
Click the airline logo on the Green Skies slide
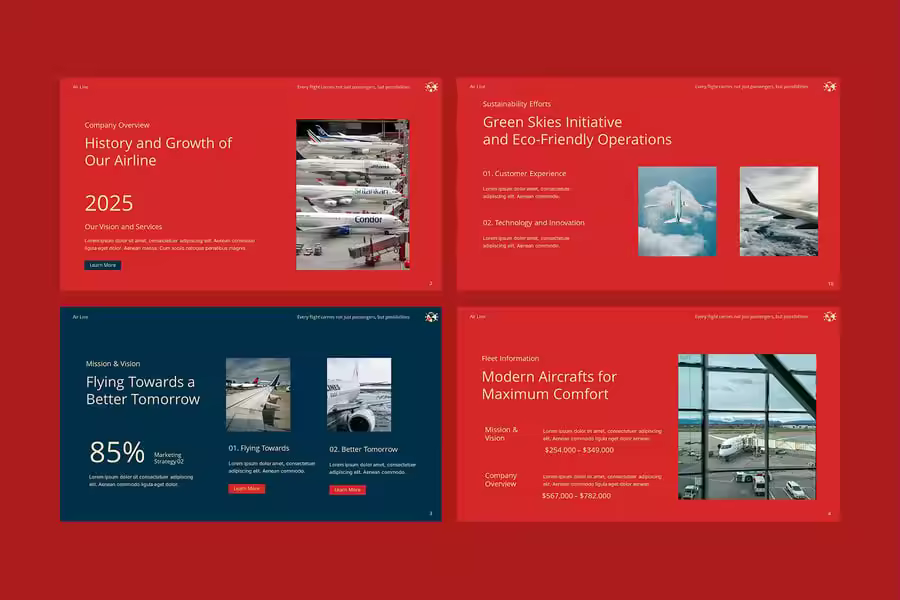(x=829, y=87)
